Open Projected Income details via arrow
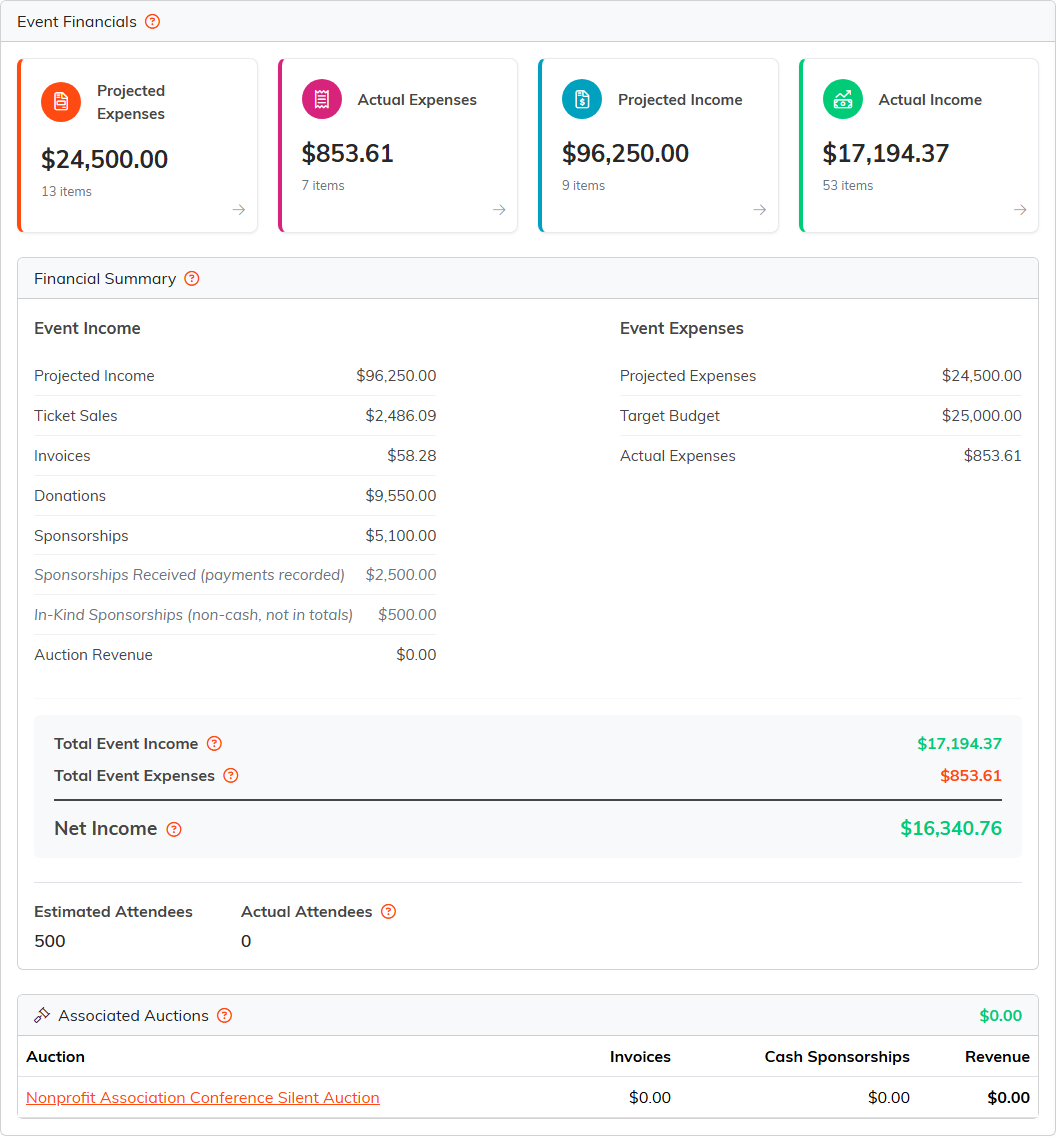Image resolution: width=1056 pixels, height=1137 pixels. [x=759, y=210]
